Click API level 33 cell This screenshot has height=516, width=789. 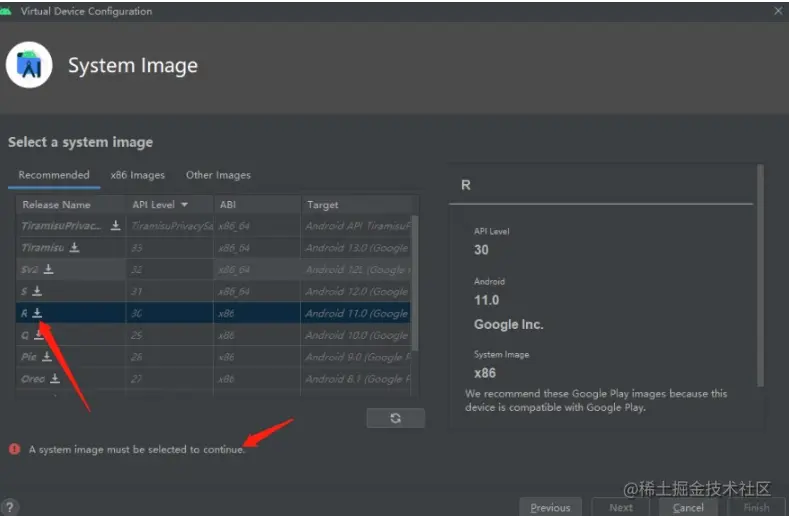pyautogui.click(x=170, y=248)
